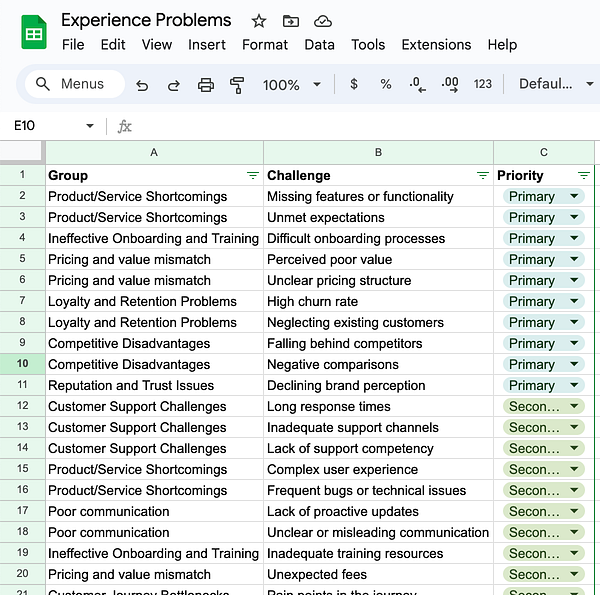The height and width of the screenshot is (595, 600).
Task: Open Priority dropdown for Unexpected fees row
Action: pos(574,574)
